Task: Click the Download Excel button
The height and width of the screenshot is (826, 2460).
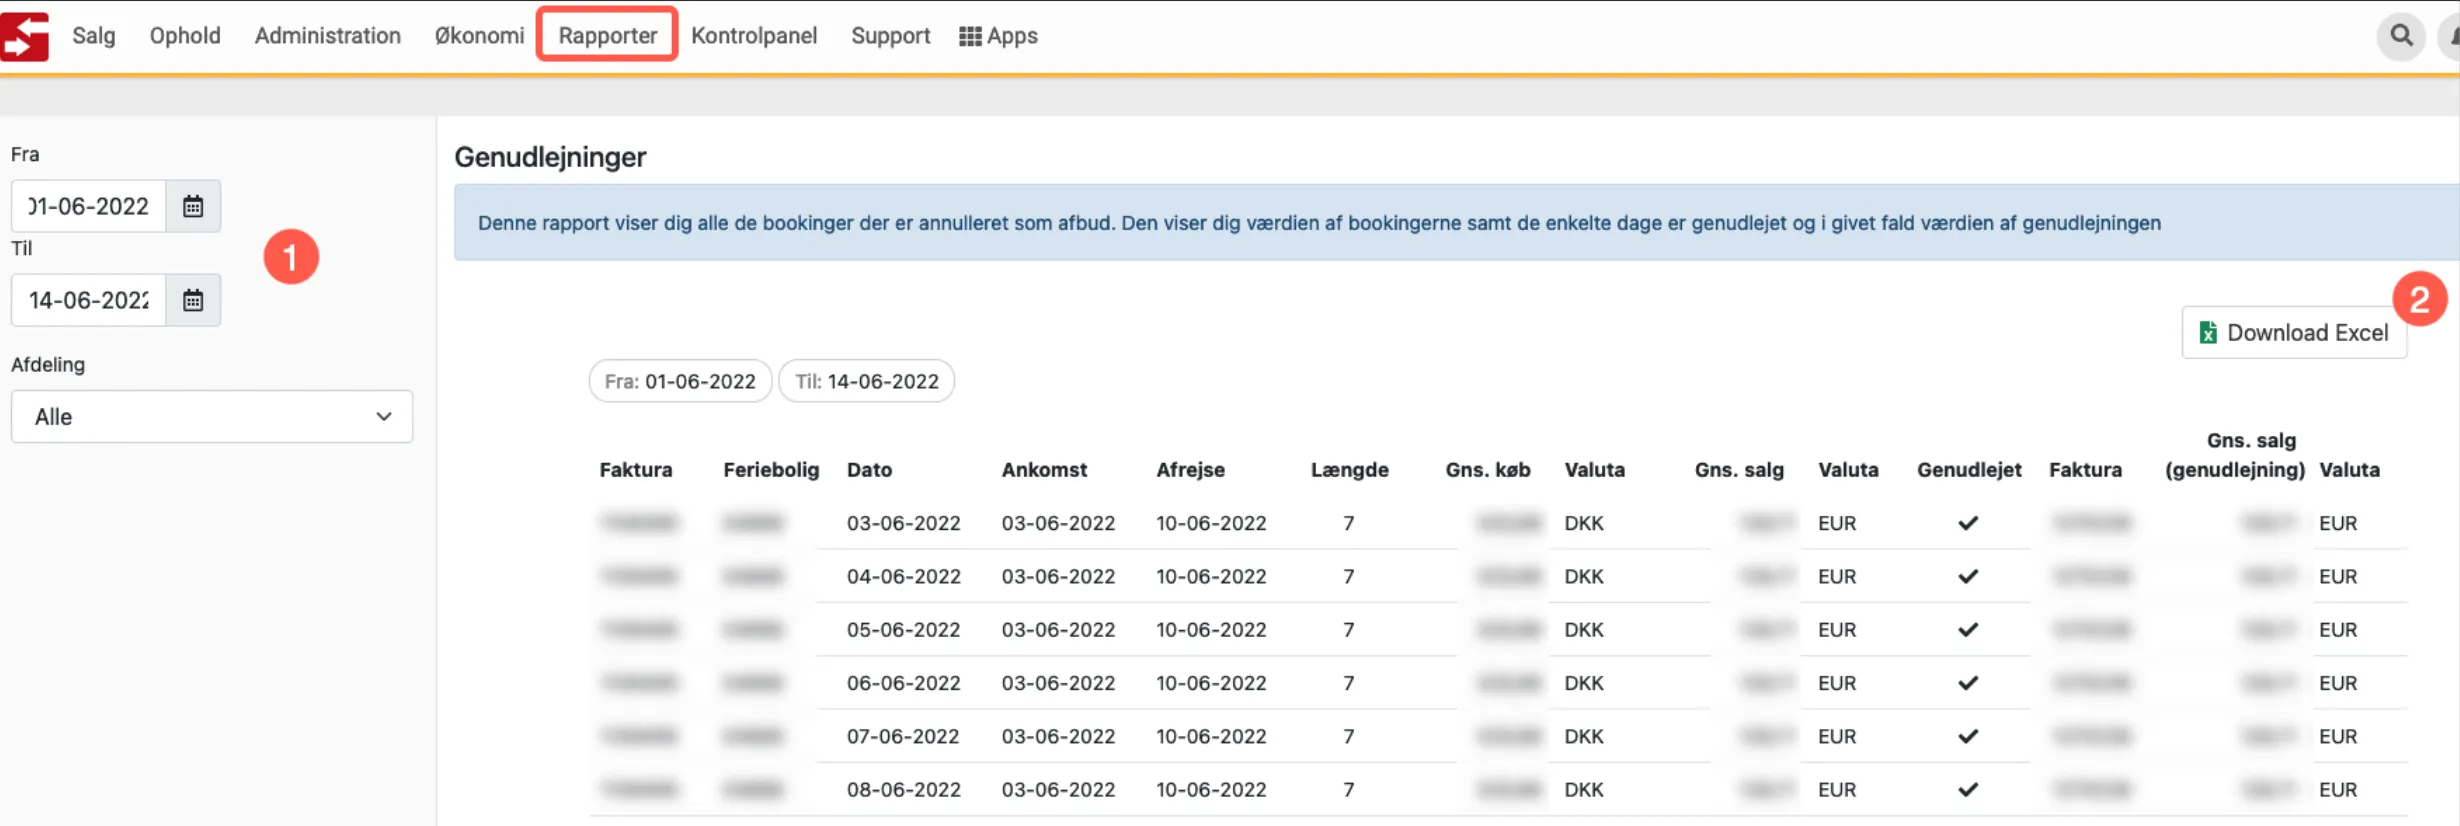Action: pyautogui.click(x=2294, y=332)
